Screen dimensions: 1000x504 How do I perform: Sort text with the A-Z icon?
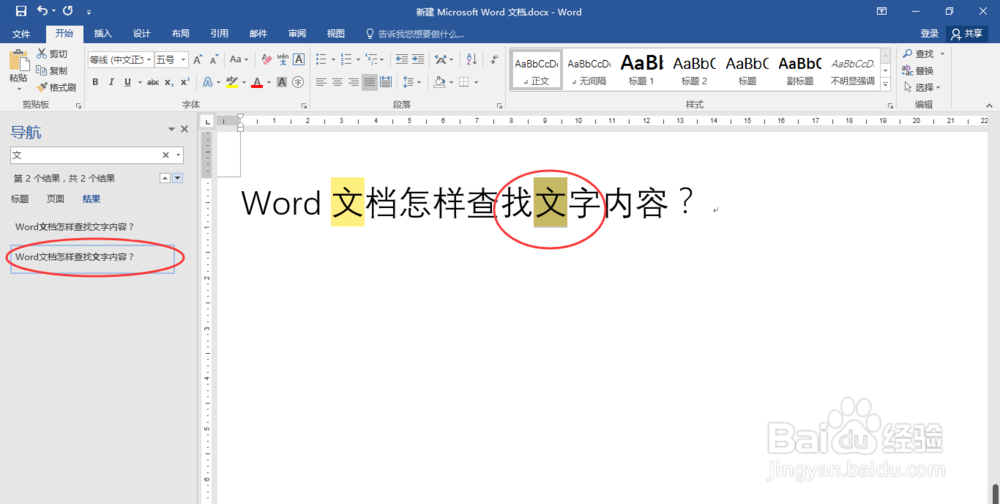pos(471,59)
